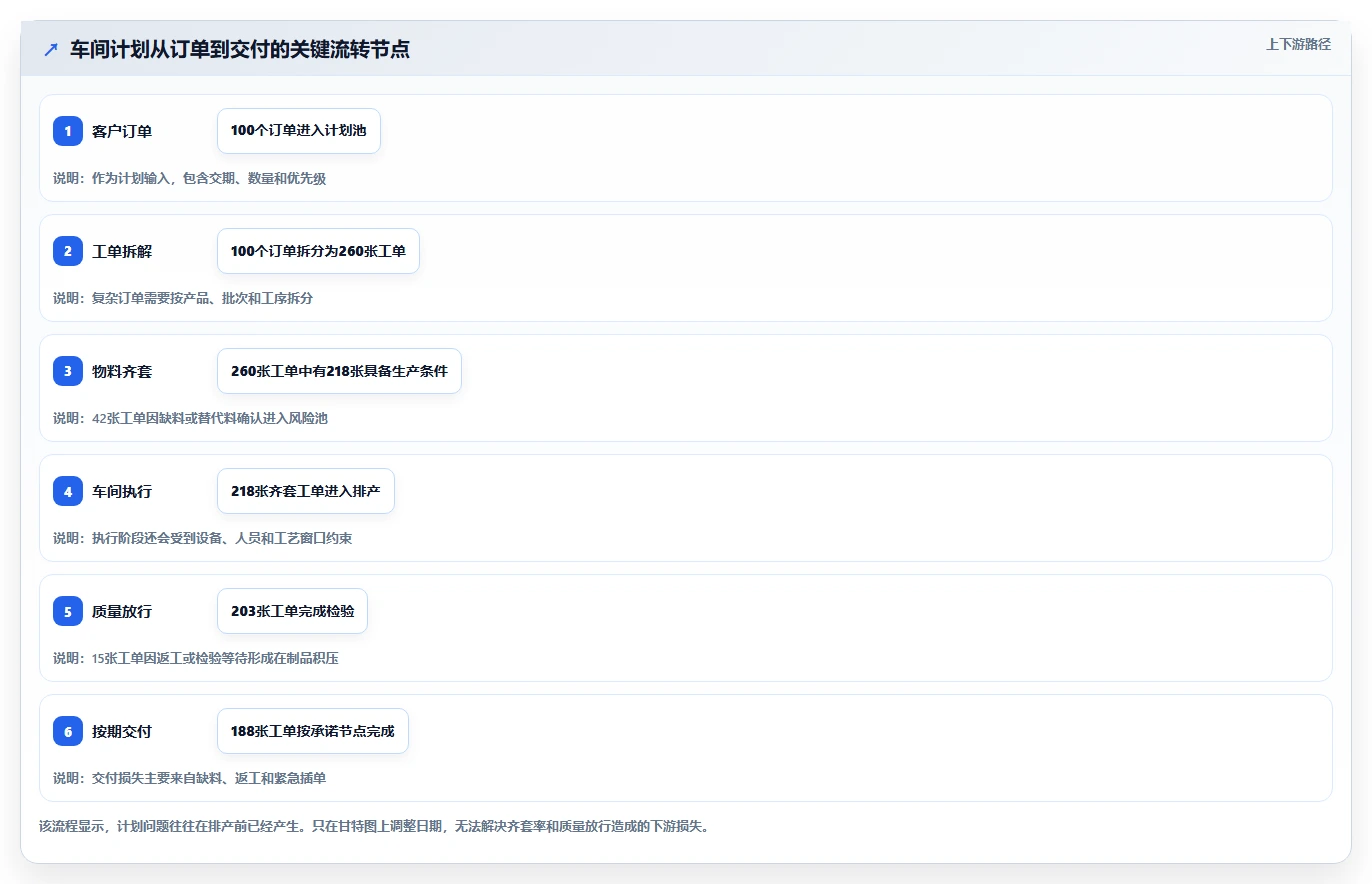Select the 100个订单进入计划池 chip
This screenshot has height=884, width=1372.
tap(299, 131)
